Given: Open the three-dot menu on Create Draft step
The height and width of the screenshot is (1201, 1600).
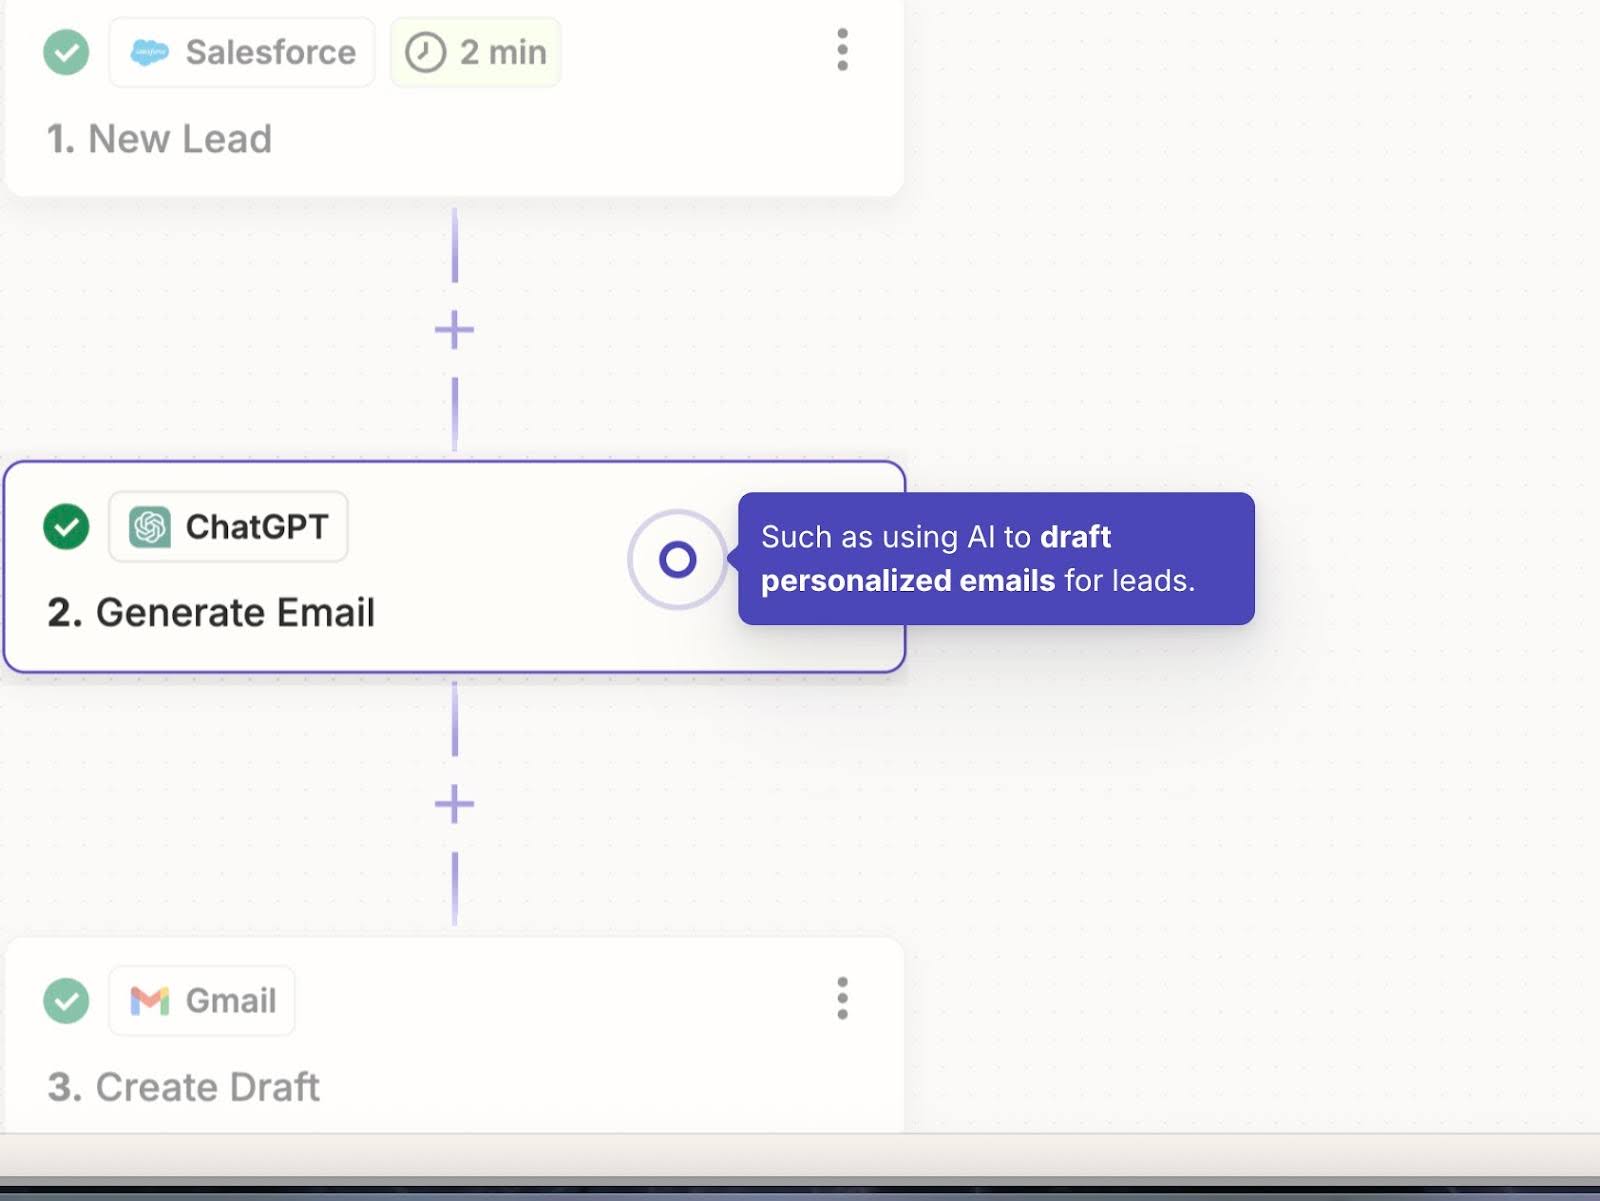Looking at the screenshot, I should 842,998.
